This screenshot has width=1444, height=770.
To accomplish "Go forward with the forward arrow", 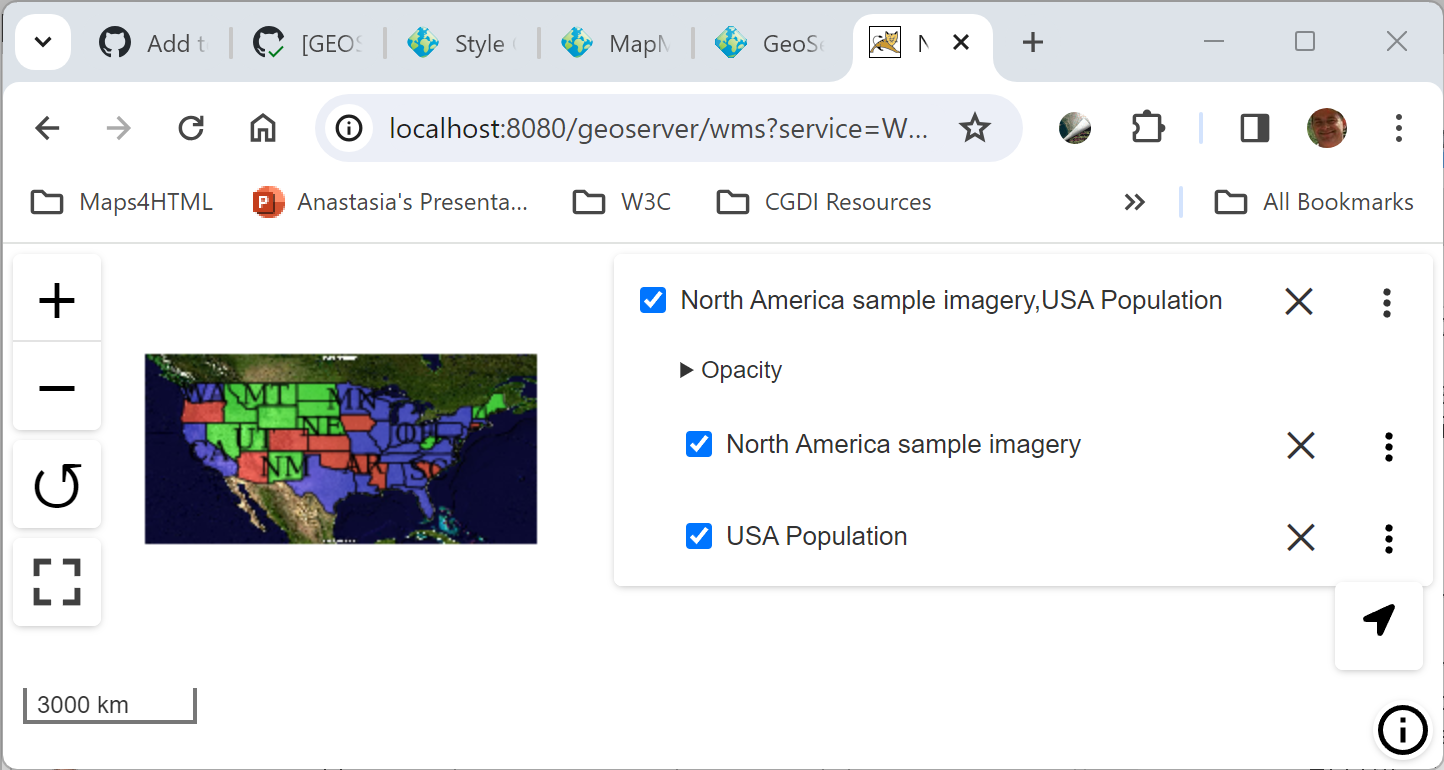I will pyautogui.click(x=119, y=128).
